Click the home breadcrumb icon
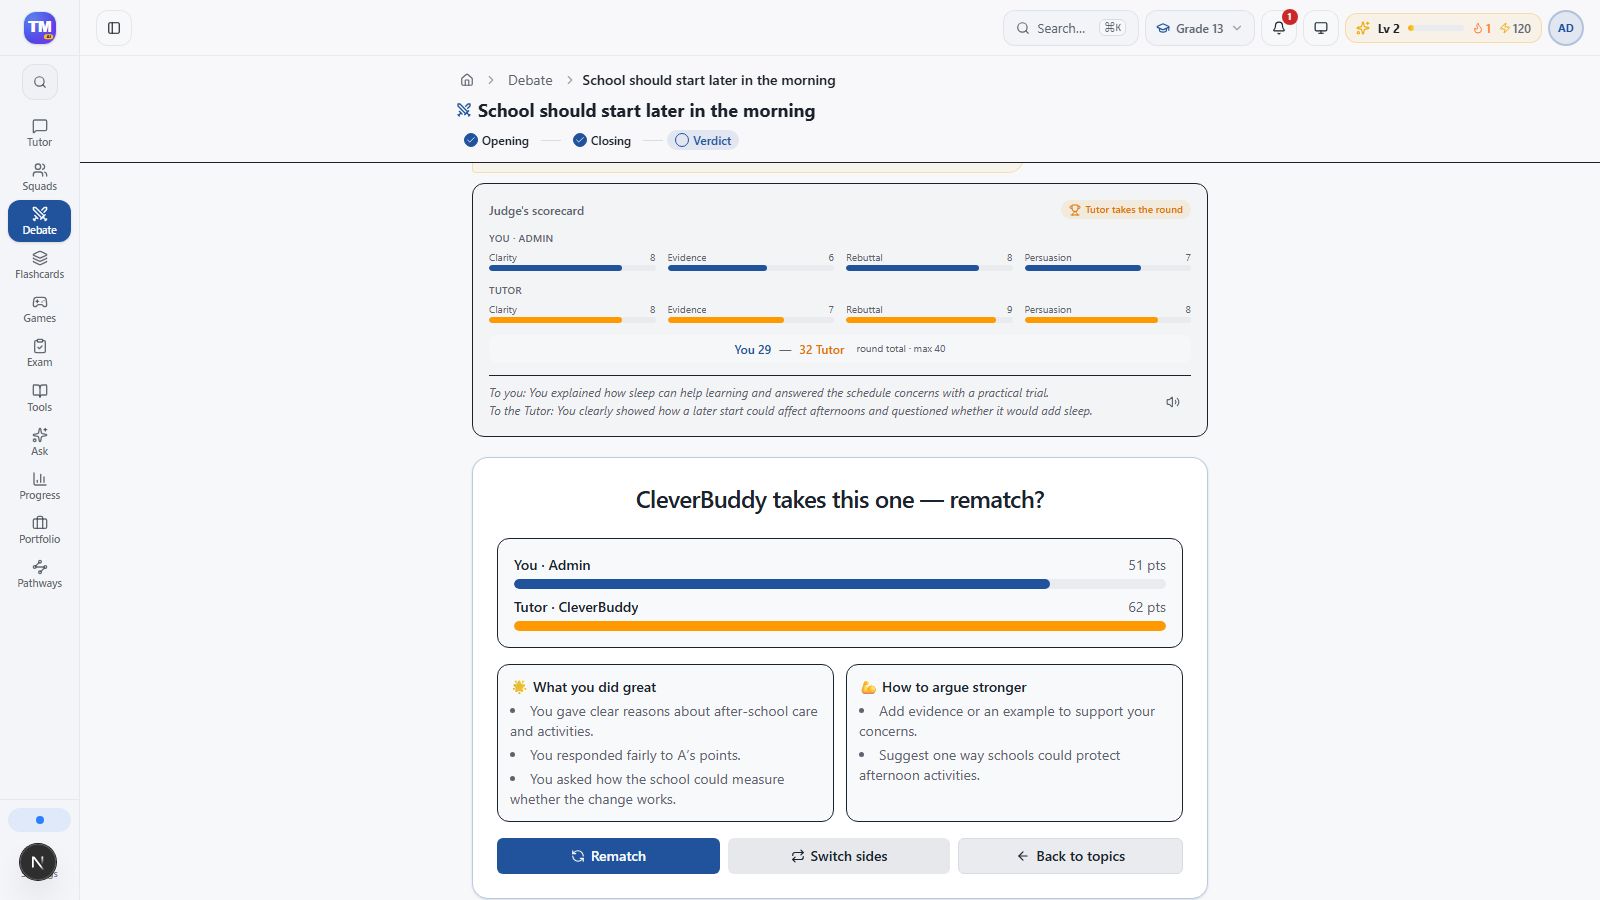1600x900 pixels. coord(466,80)
